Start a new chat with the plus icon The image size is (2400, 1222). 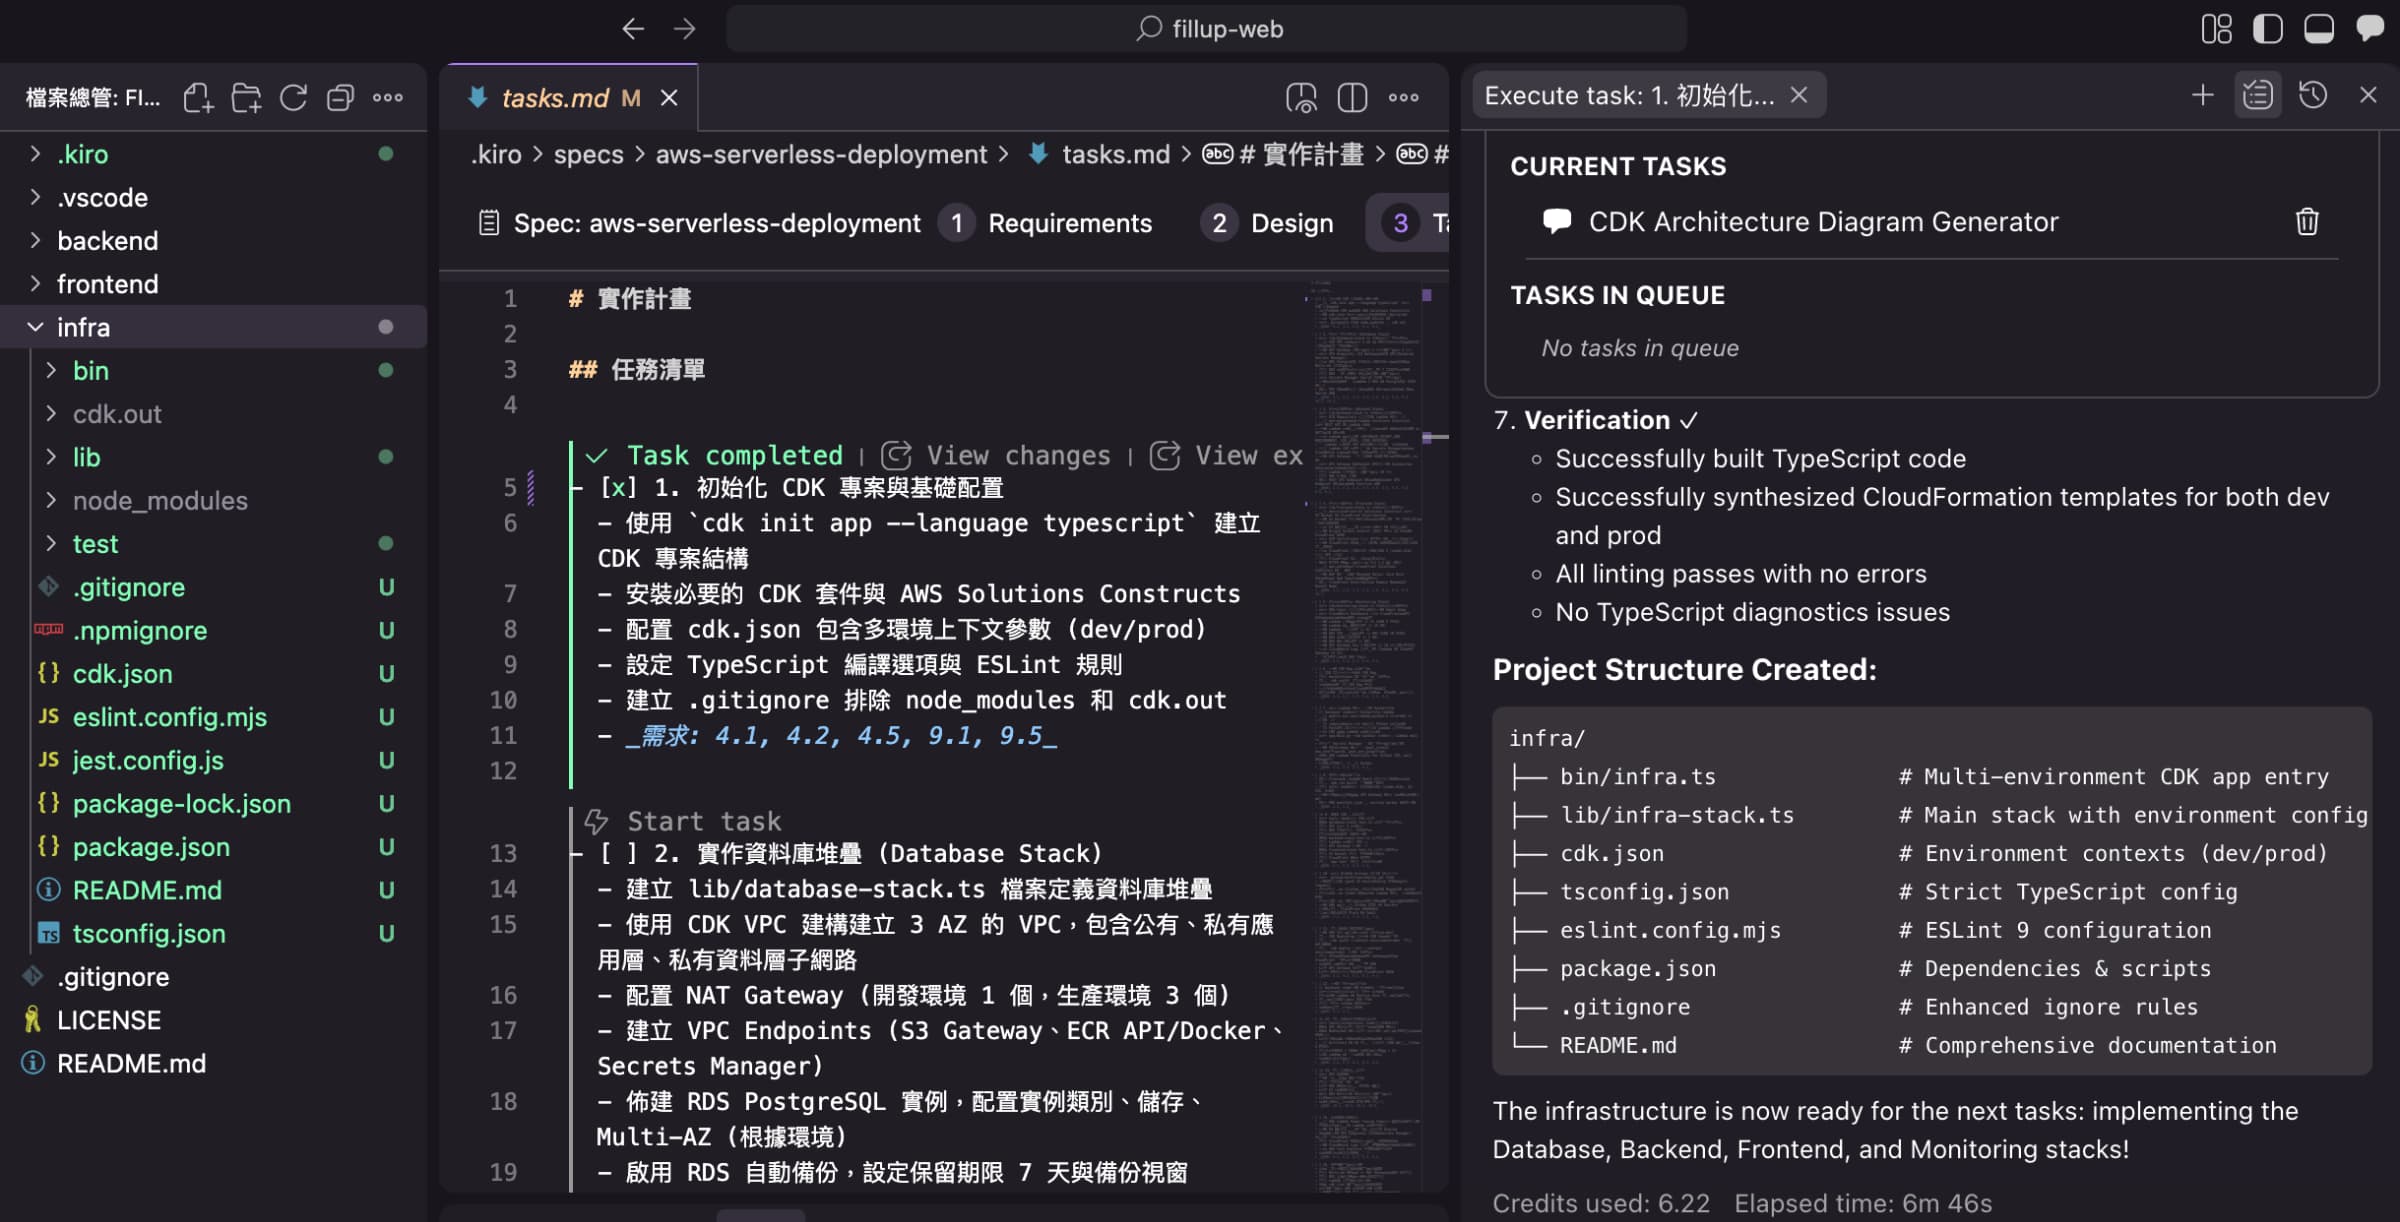click(x=2202, y=95)
